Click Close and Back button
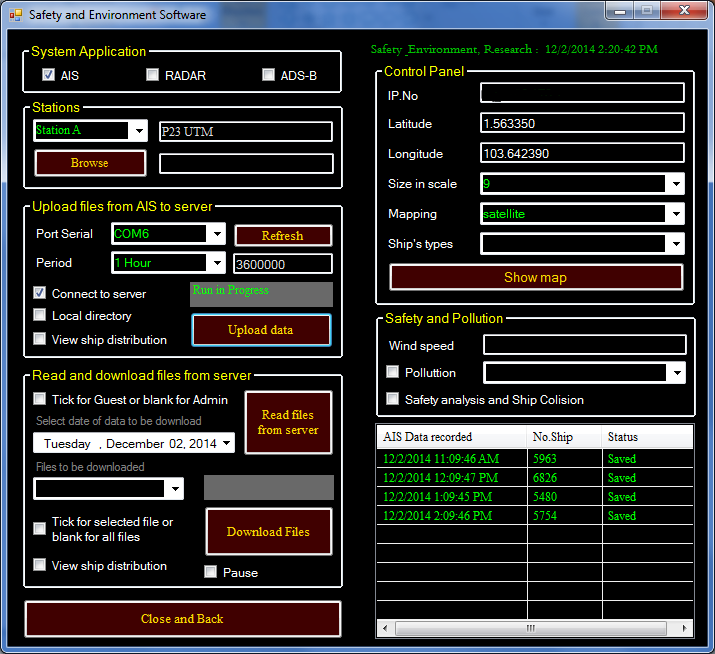This screenshot has height=654, width=715. click(x=182, y=619)
